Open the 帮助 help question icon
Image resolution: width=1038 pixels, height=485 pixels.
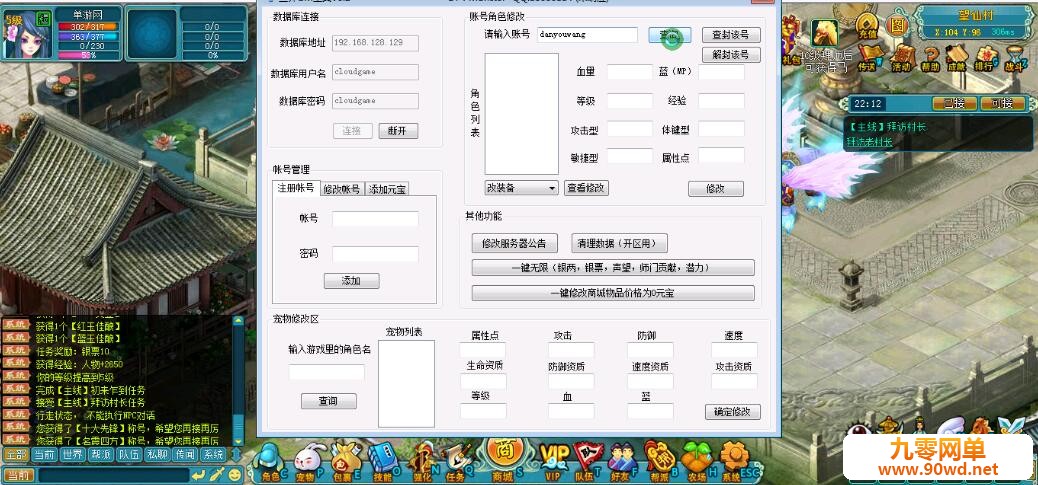pyautogui.click(x=930, y=58)
